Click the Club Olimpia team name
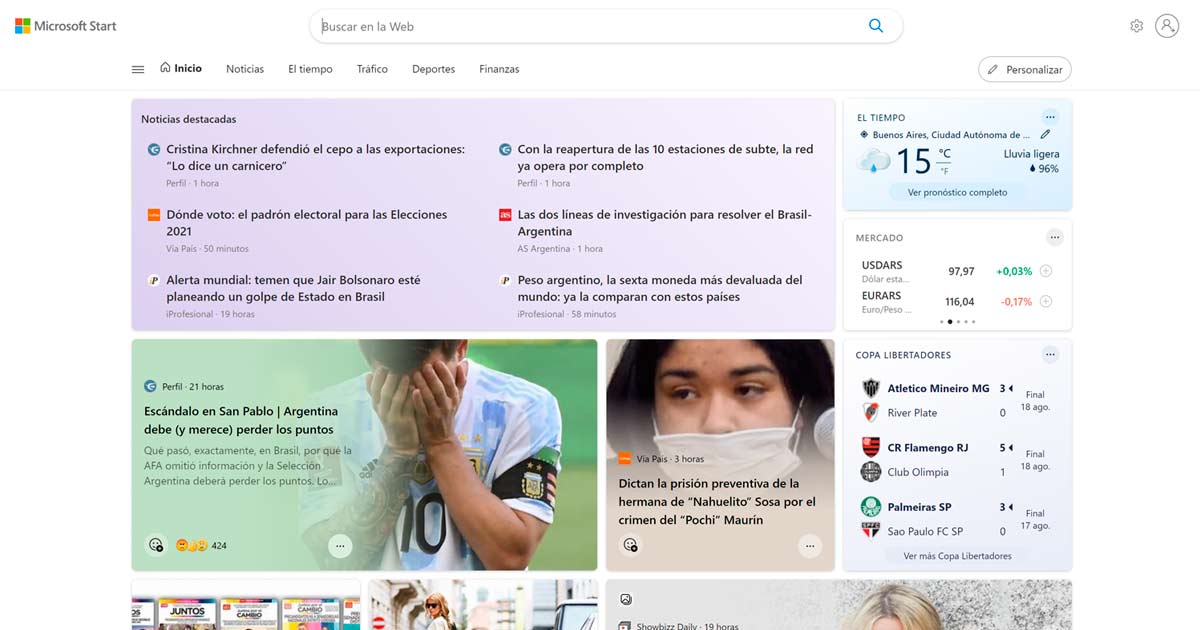This screenshot has width=1200, height=630. pos(918,472)
